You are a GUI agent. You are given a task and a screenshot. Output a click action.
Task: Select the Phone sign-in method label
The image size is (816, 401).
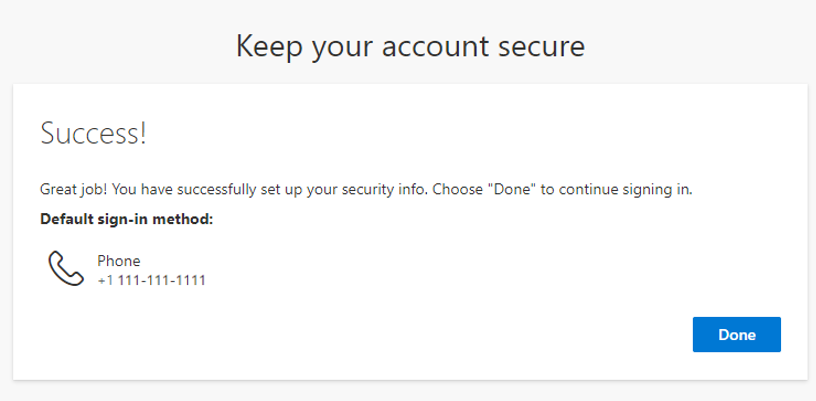(x=119, y=261)
